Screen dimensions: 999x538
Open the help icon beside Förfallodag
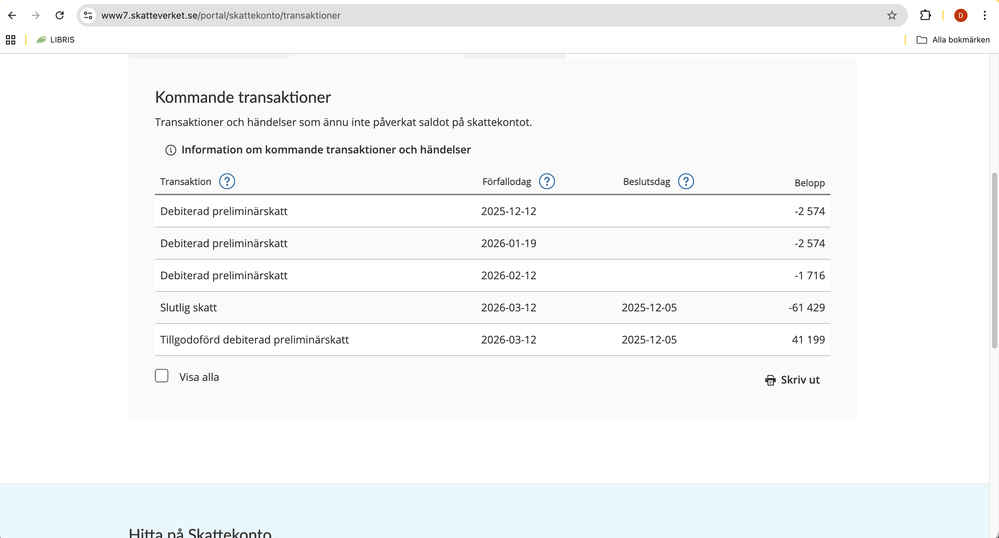pyautogui.click(x=547, y=181)
